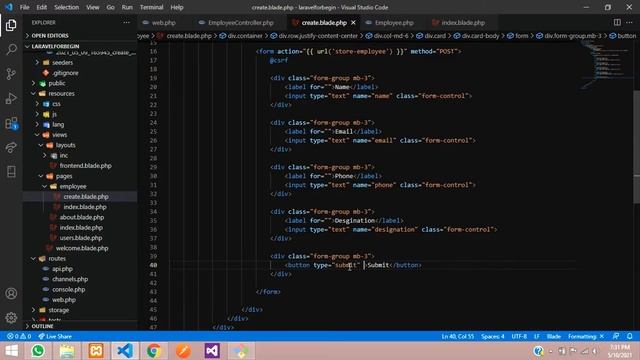The image size is (640, 360).
Task: Open the Selection menu
Action: coord(67,7)
